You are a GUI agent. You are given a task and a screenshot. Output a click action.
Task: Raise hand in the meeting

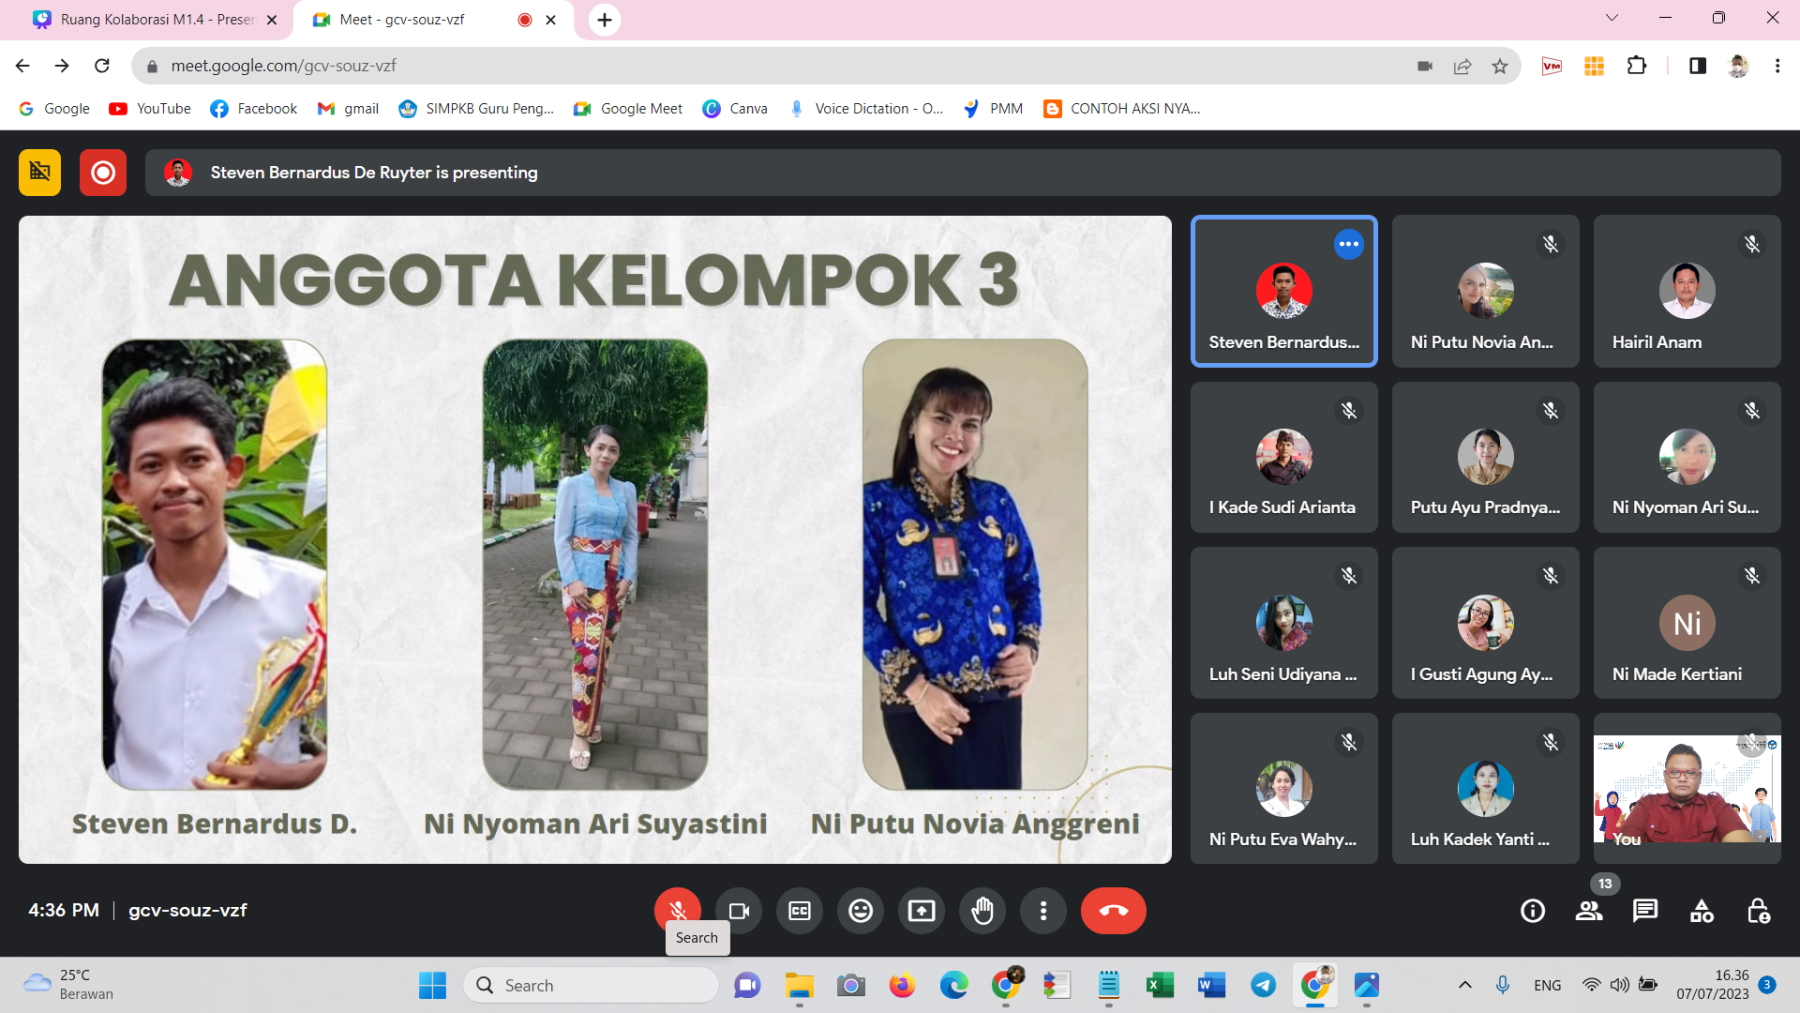tap(982, 911)
